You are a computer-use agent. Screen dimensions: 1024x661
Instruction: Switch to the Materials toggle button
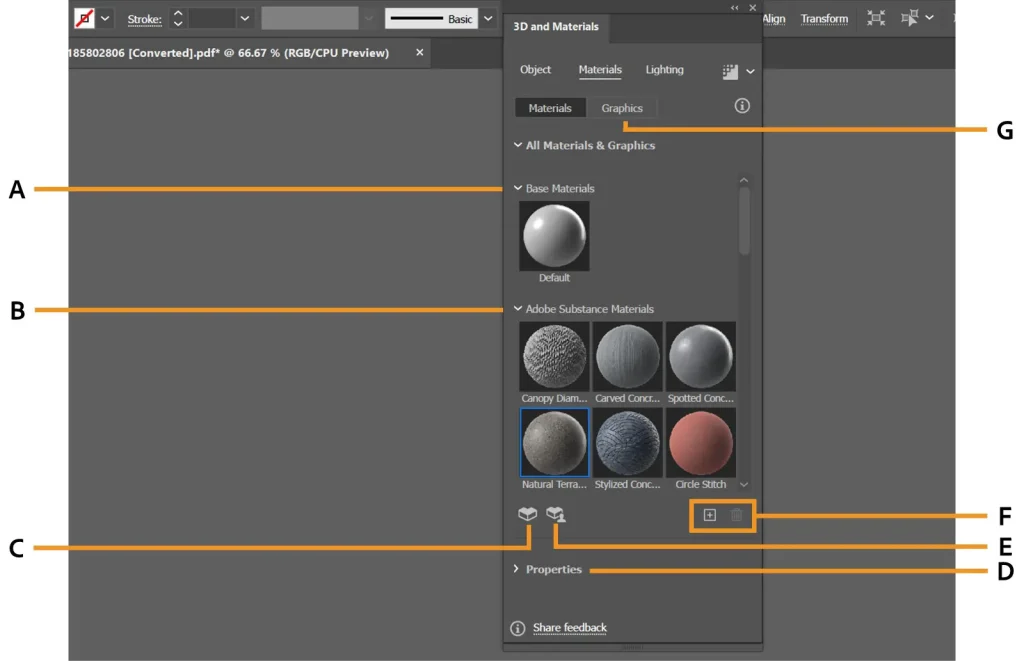[550, 108]
